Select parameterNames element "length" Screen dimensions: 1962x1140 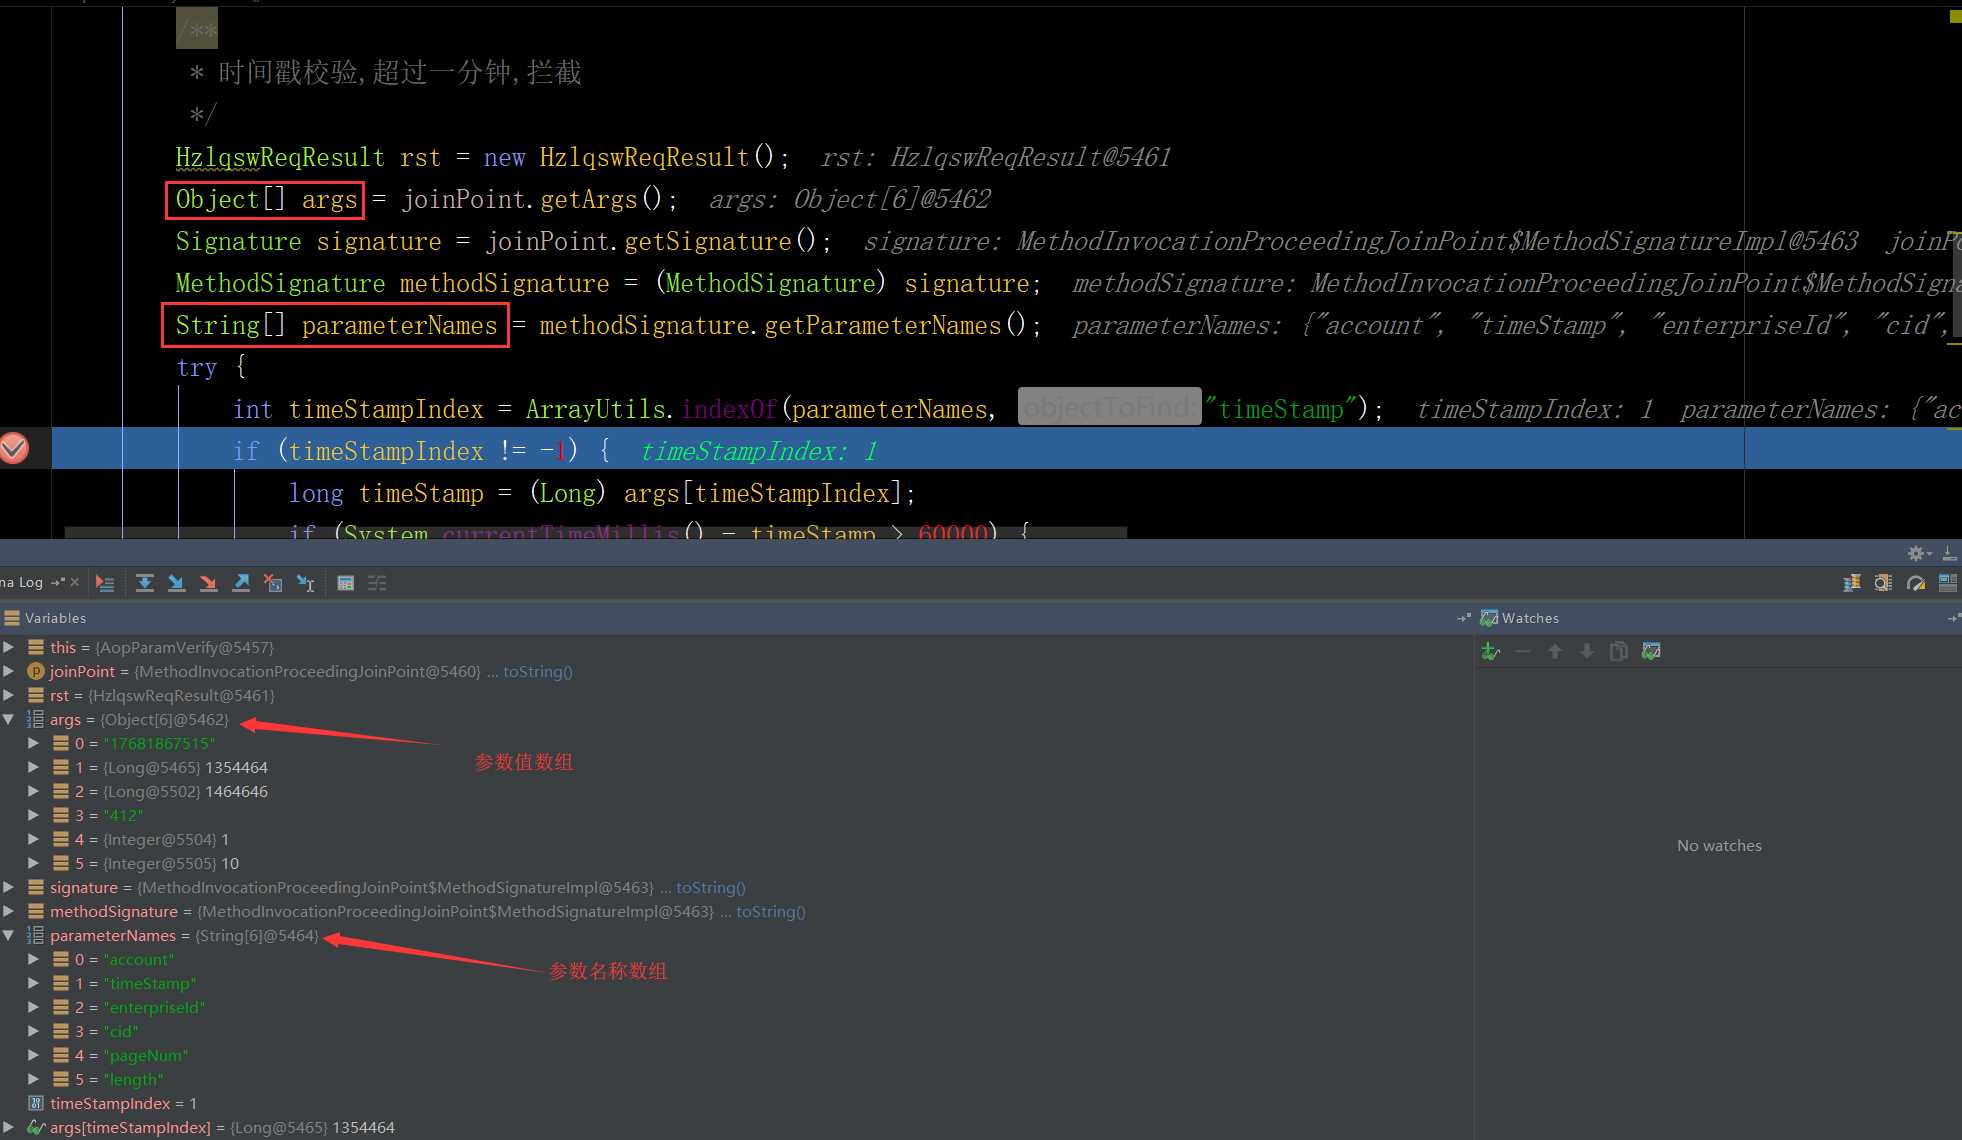(736, 1079)
